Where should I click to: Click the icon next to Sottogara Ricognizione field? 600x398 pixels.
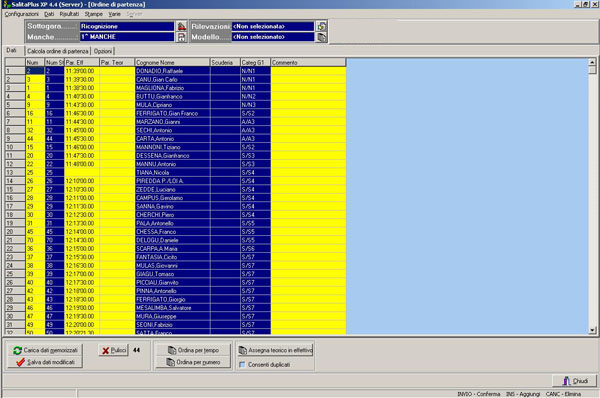[181, 26]
